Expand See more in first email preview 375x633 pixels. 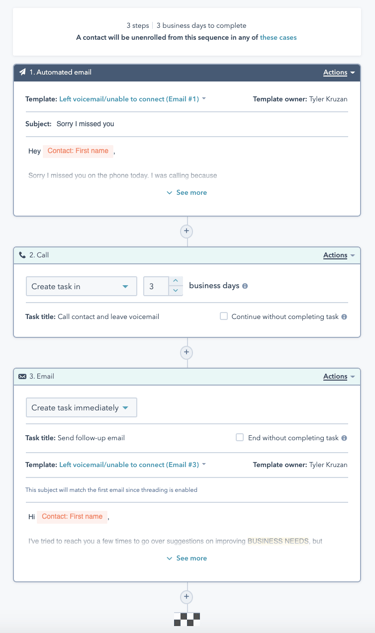point(187,193)
